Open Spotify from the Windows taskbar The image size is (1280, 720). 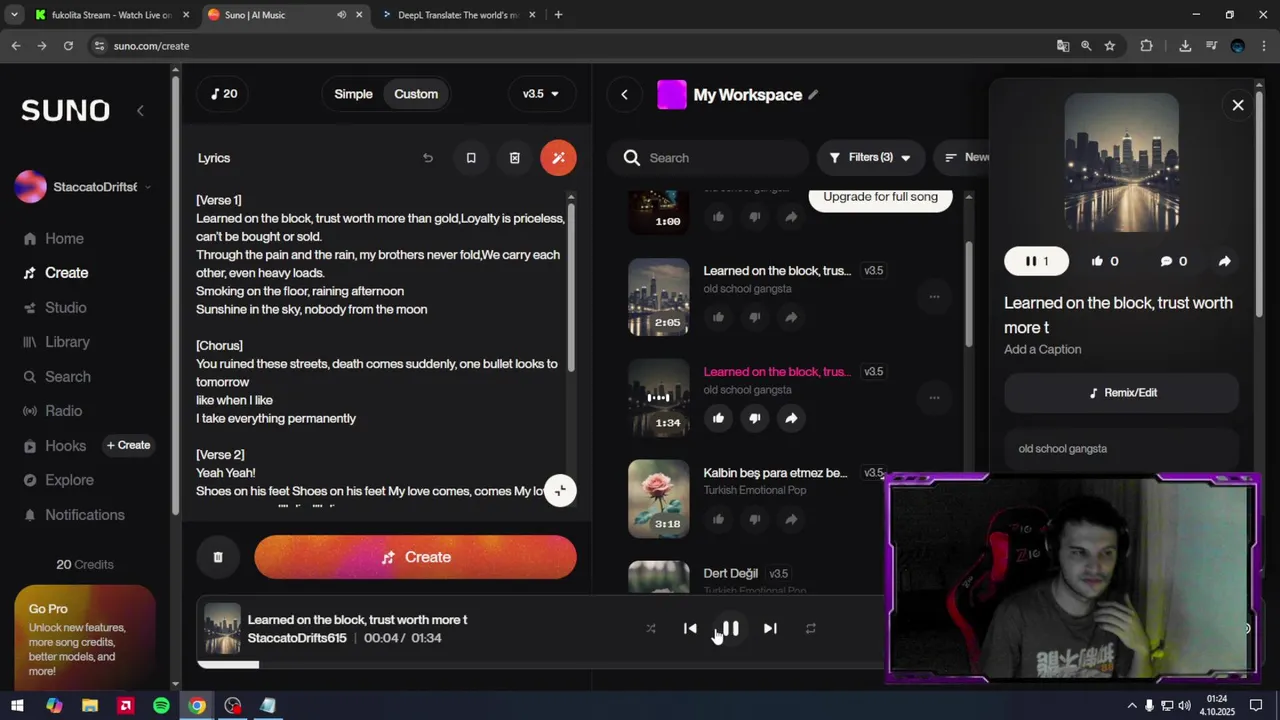(x=161, y=705)
